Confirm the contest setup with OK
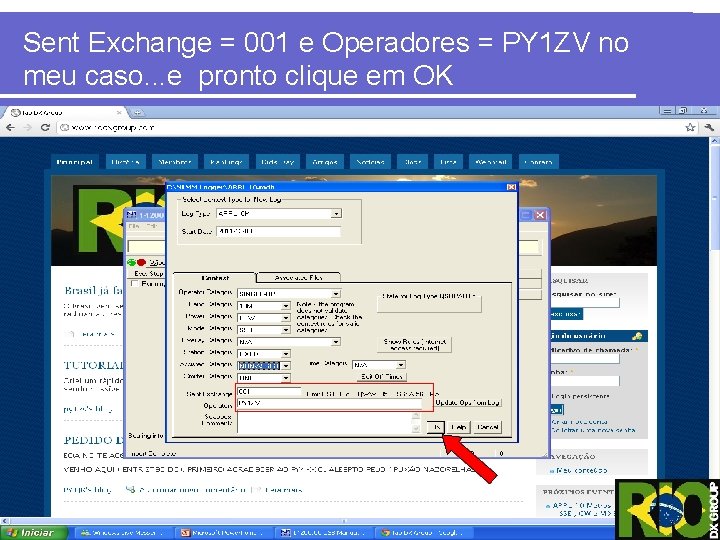This screenshot has width=720, height=540. (436, 428)
